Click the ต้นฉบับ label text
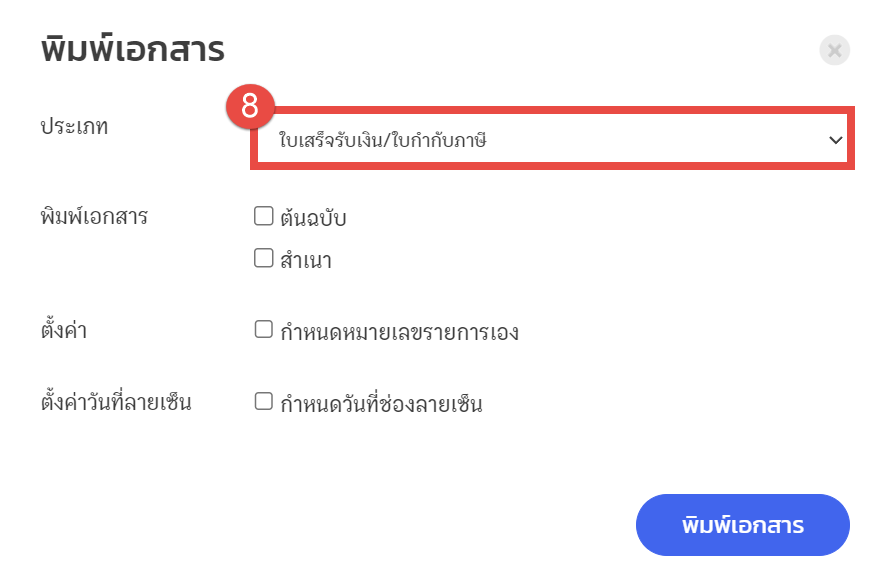Screen dimensions: 887x582 coord(314,218)
